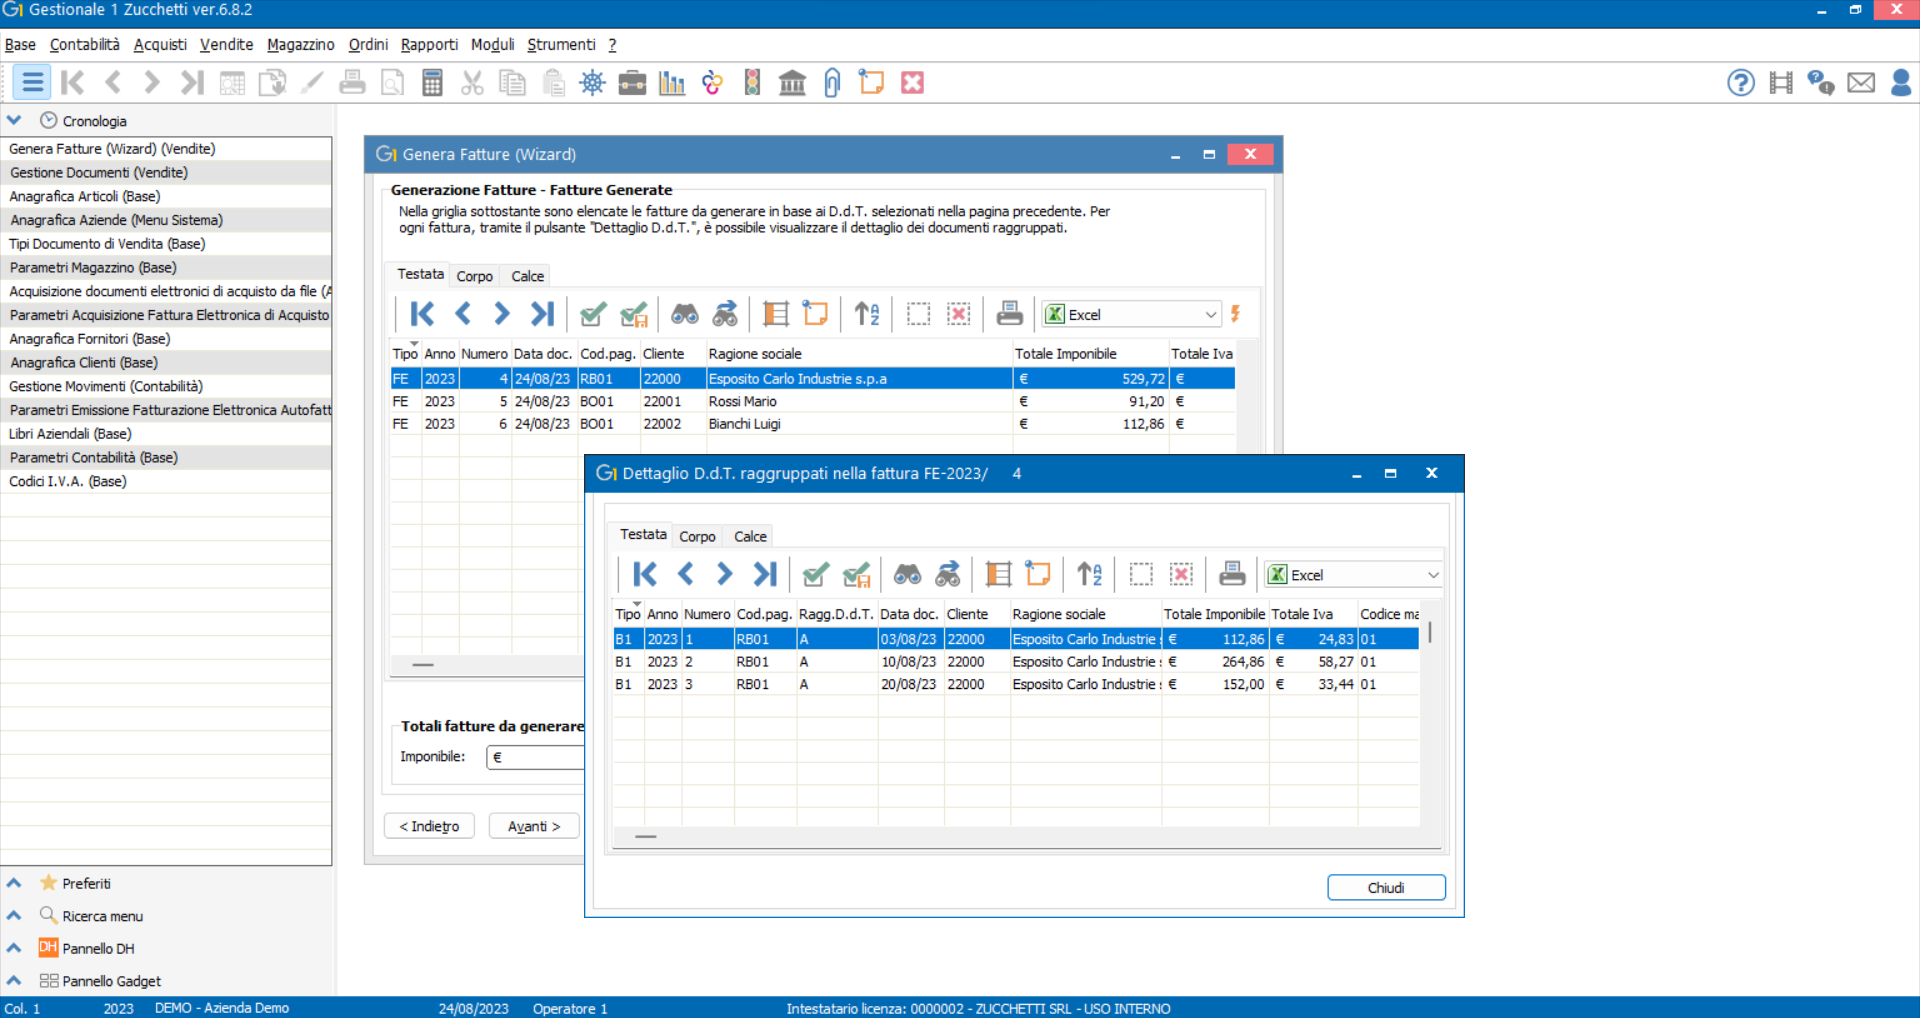Select the calculator icon in the main toolbar

tap(432, 82)
